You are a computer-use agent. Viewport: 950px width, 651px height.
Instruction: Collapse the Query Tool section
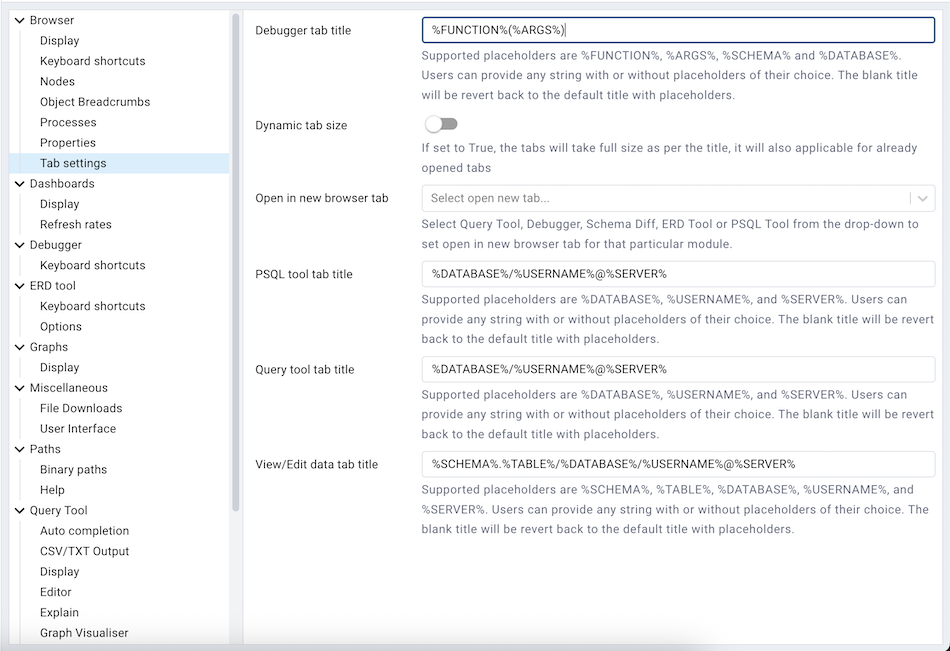pos(18,510)
